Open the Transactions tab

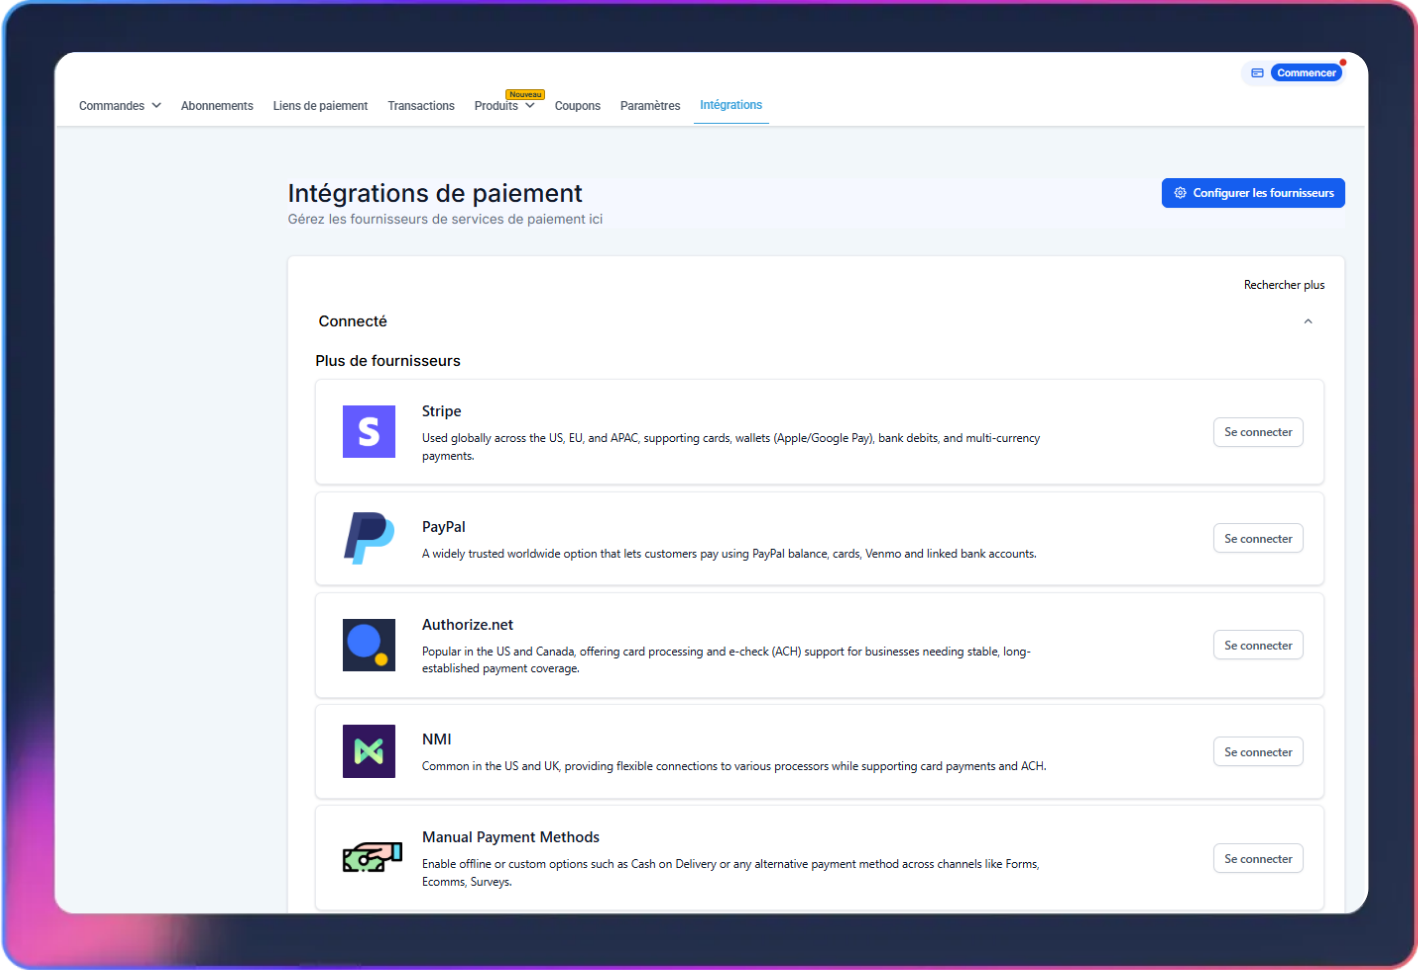(421, 106)
